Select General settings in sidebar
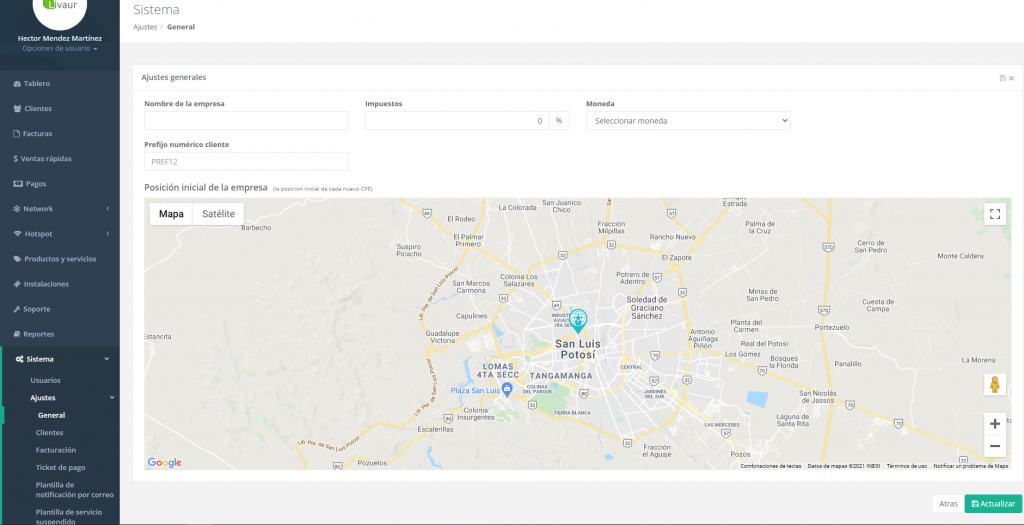Screen dimensions: 1024x525 pos(52,415)
